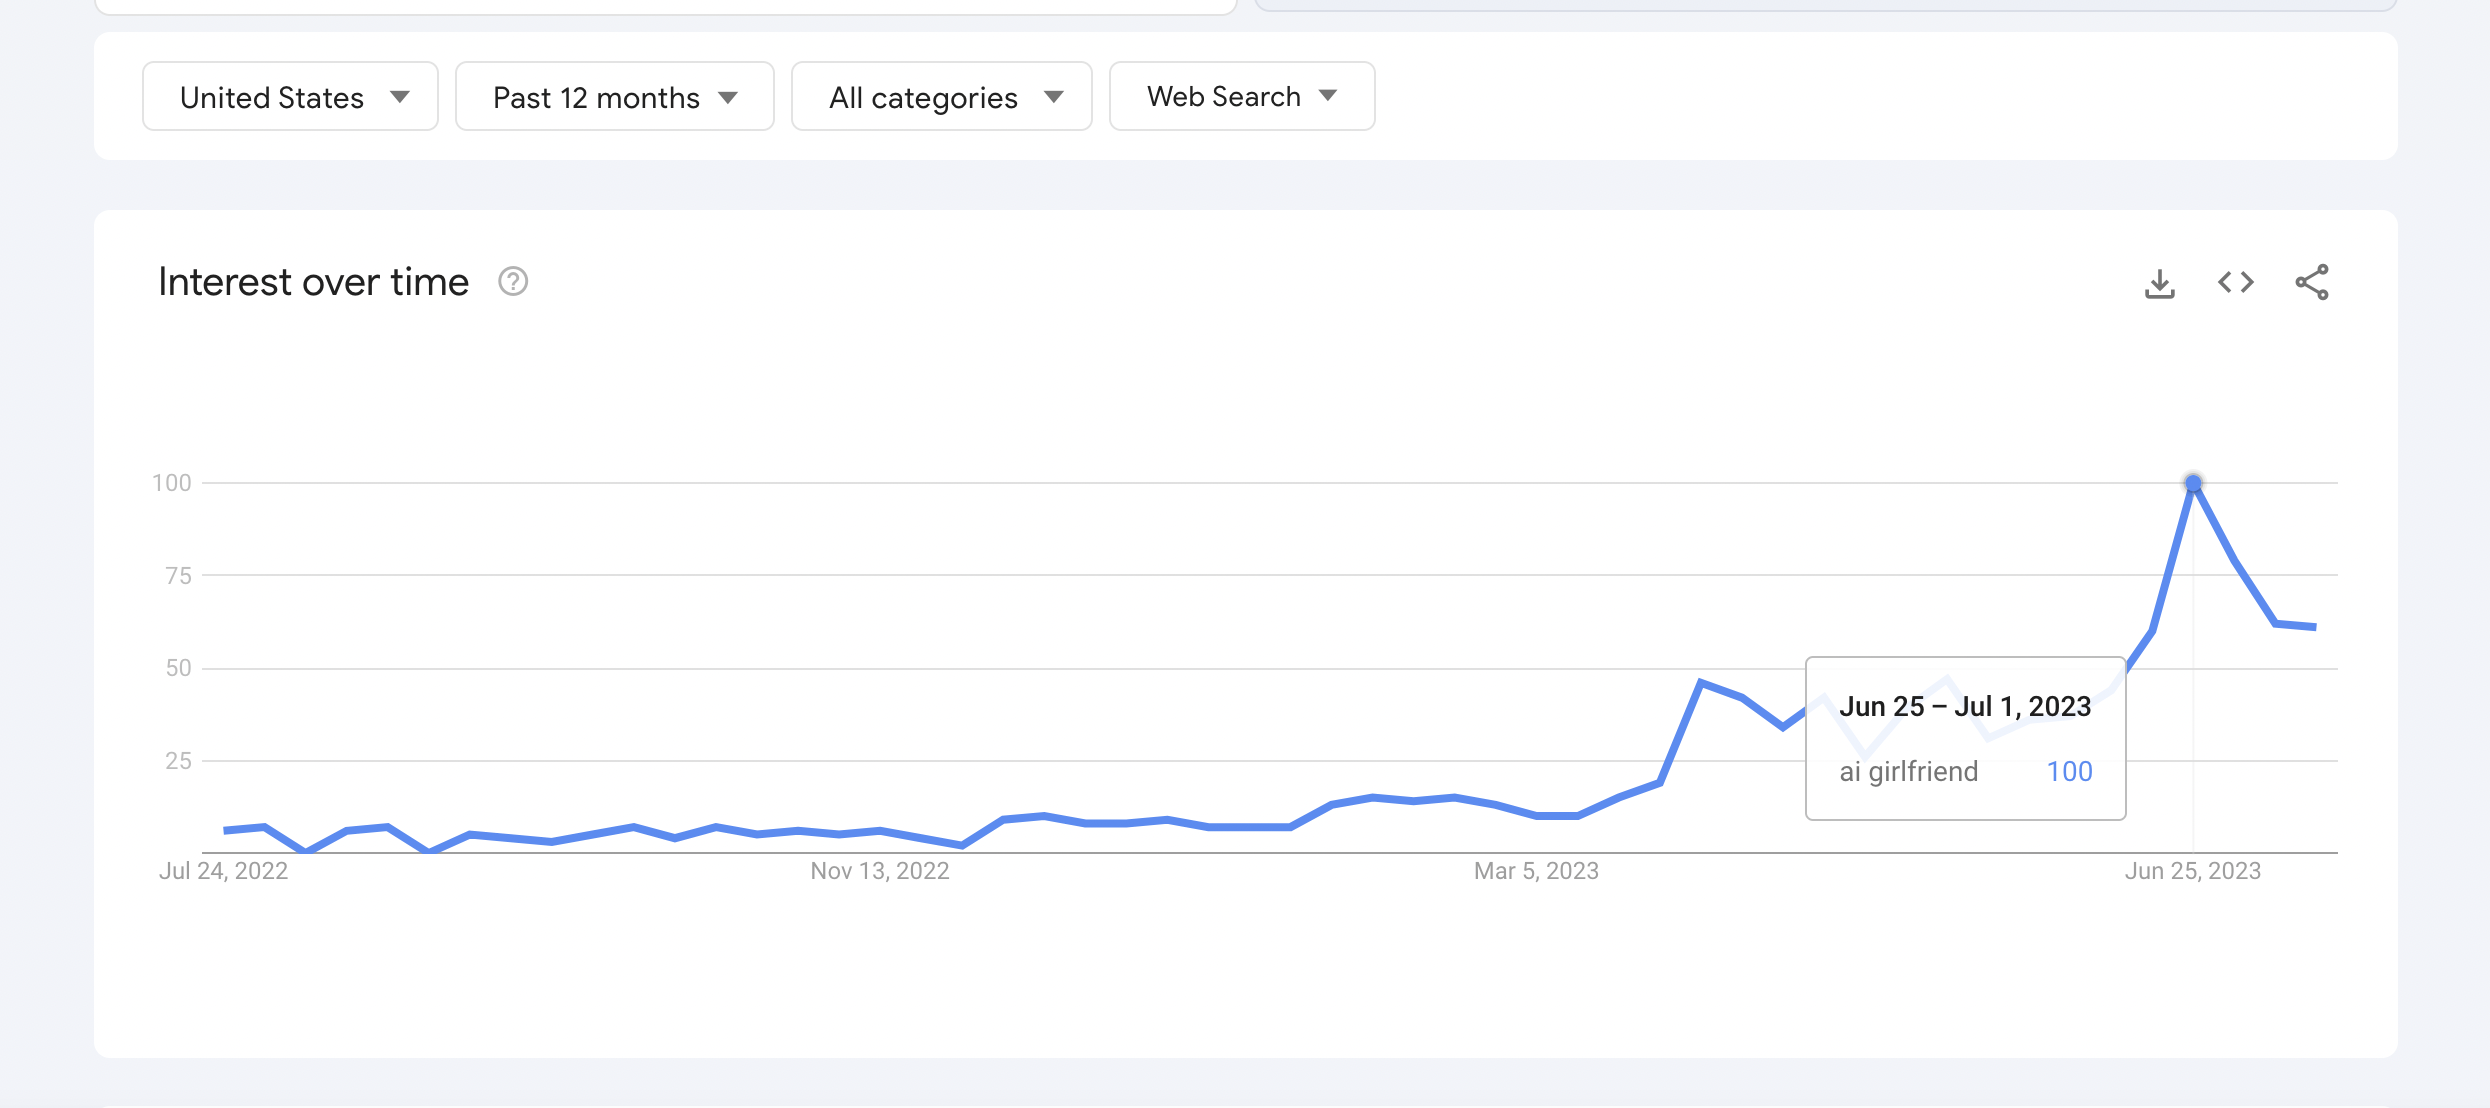Open the All categories dropdown
This screenshot has width=2490, height=1108.
941,97
